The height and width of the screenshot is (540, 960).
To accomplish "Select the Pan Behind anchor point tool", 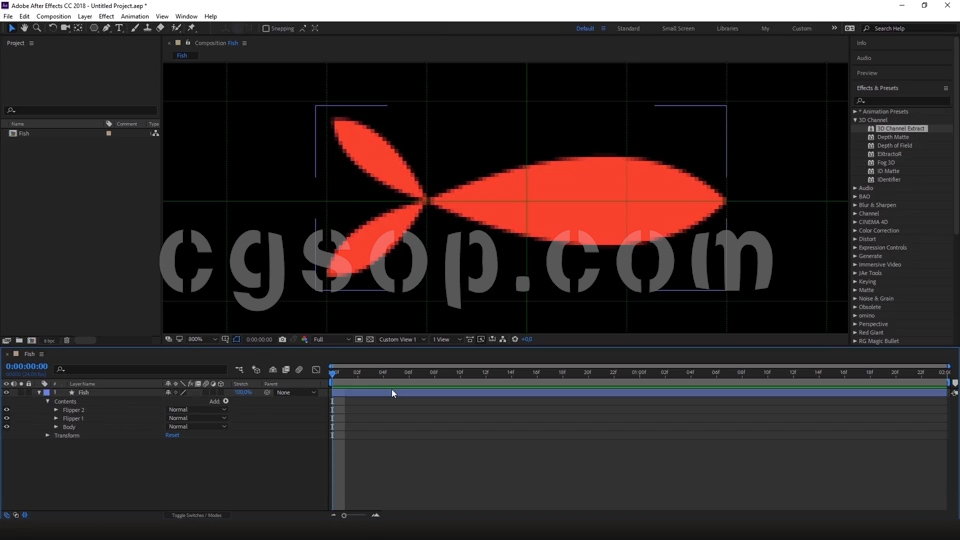I will (x=78, y=28).
